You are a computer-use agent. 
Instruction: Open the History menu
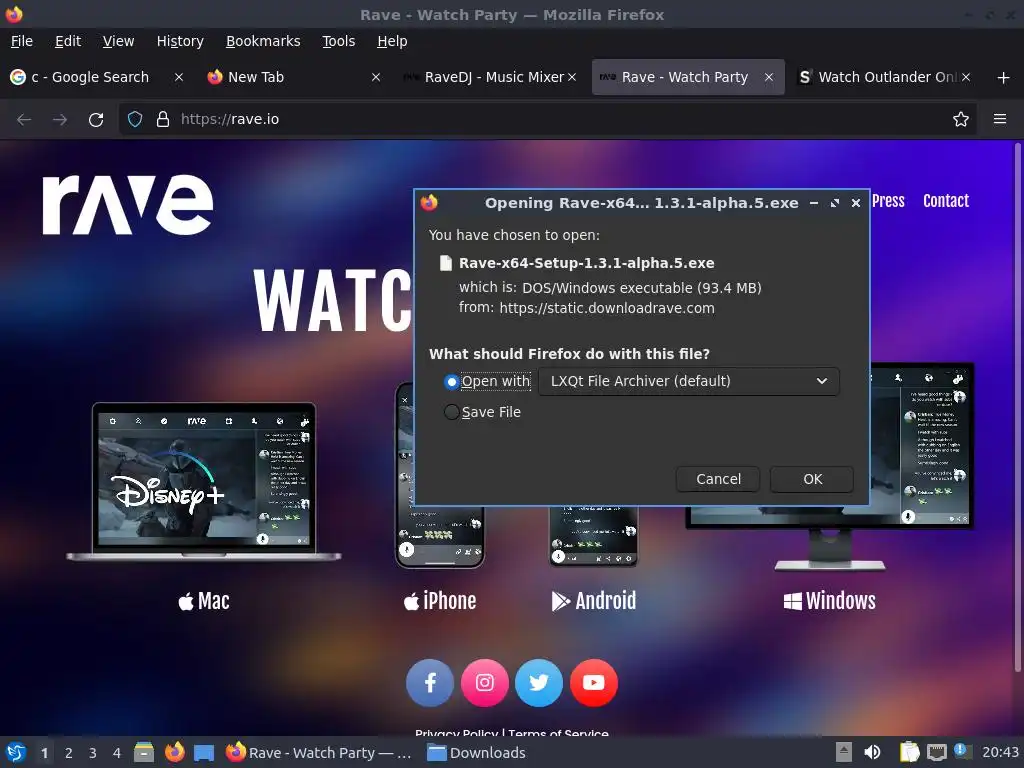(180, 41)
